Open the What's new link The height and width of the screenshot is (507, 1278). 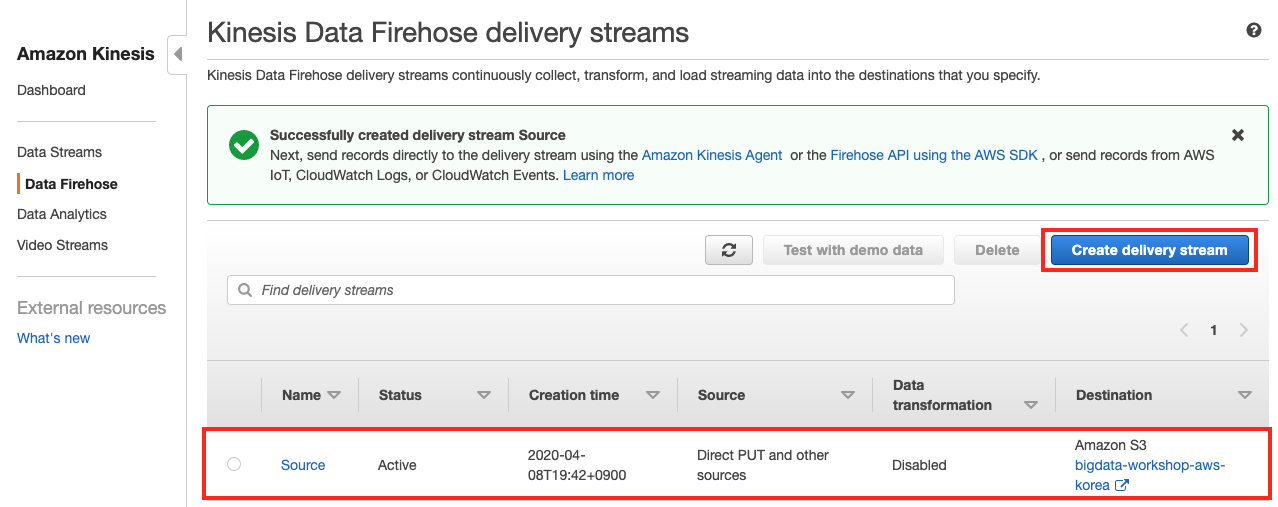point(53,338)
